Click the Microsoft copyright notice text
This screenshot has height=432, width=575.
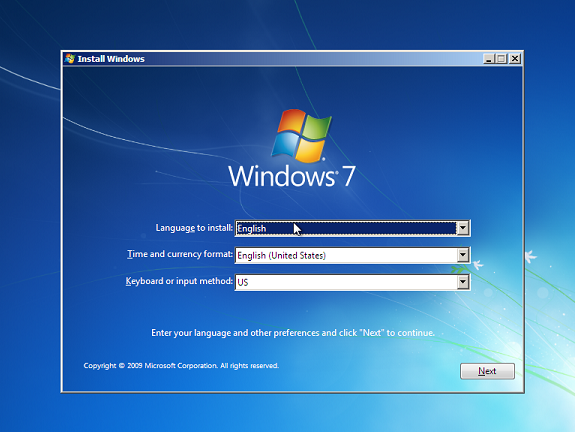[181, 366]
